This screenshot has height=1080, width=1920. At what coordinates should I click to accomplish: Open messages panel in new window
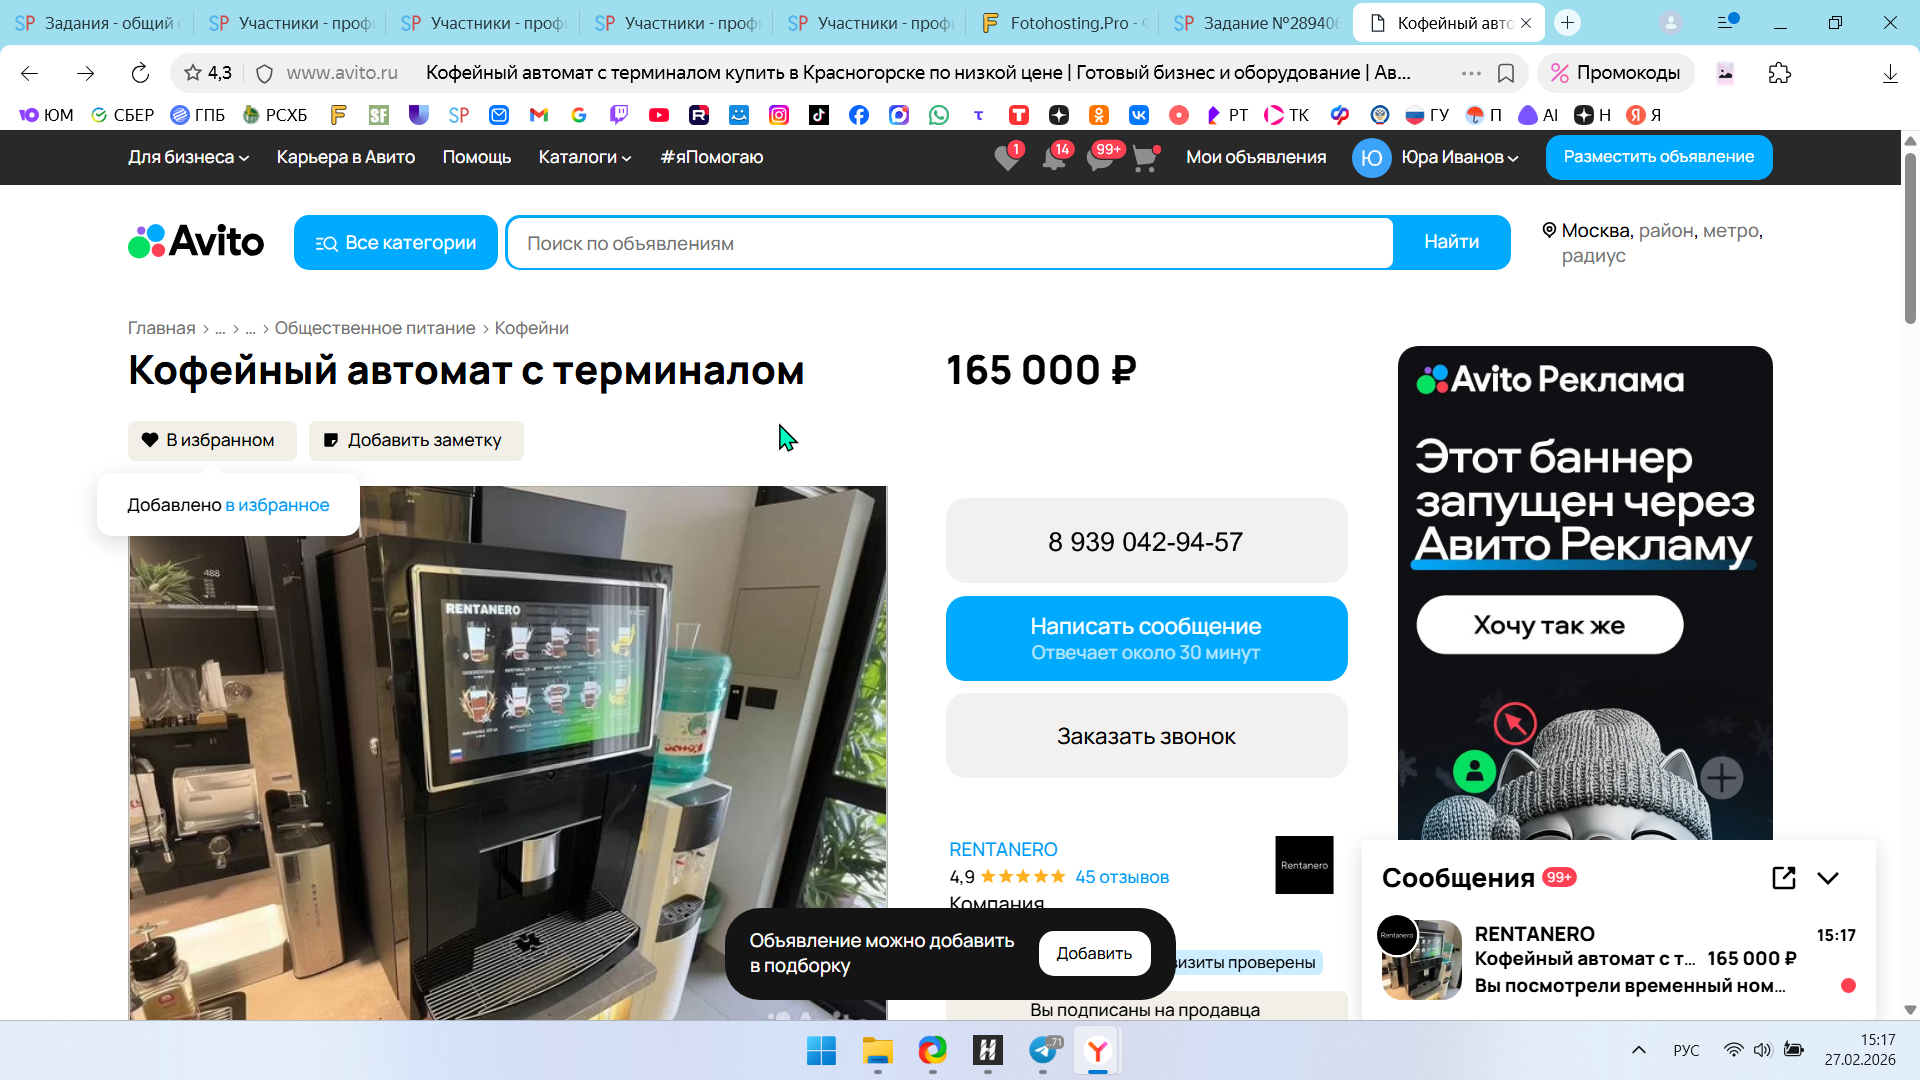click(1783, 878)
